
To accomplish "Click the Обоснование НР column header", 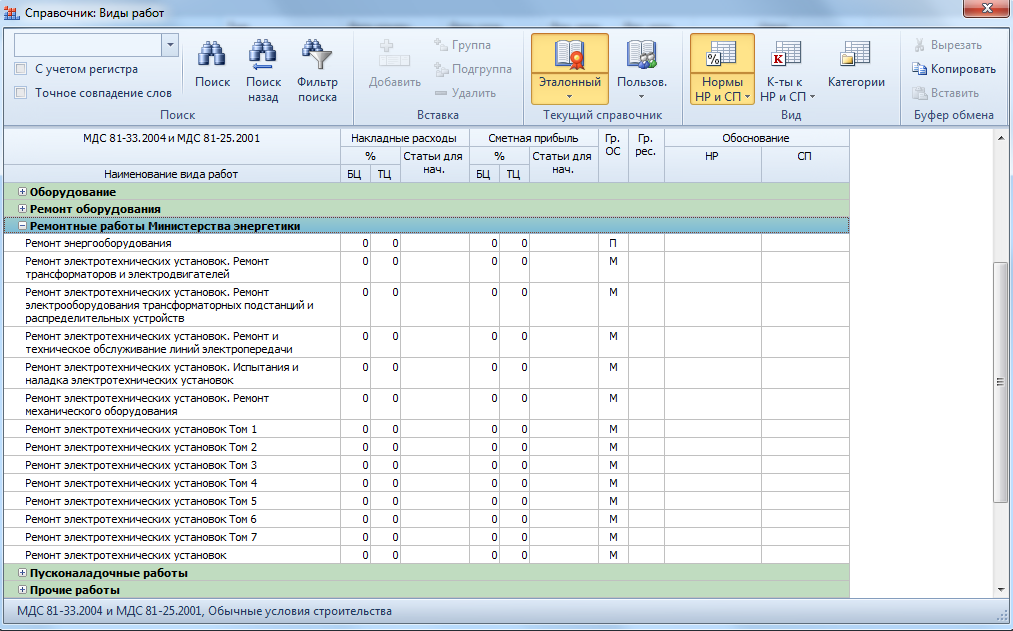I will point(712,158).
